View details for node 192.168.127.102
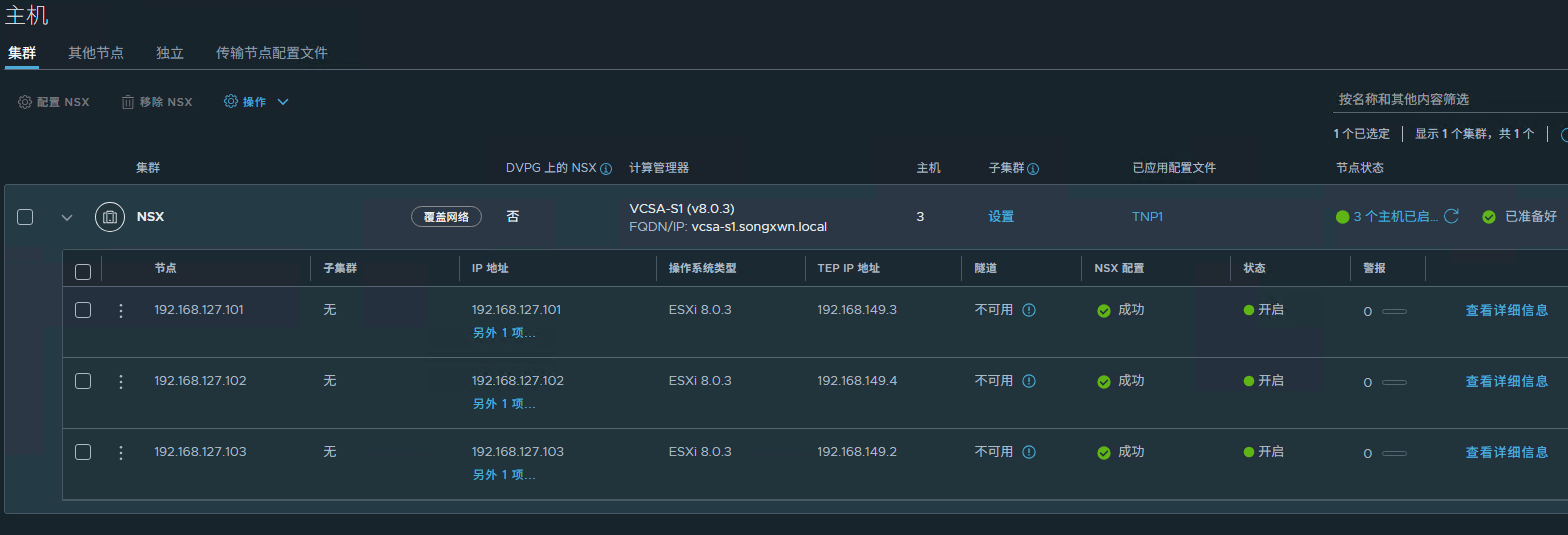Image resolution: width=1568 pixels, height=535 pixels. coord(1506,381)
